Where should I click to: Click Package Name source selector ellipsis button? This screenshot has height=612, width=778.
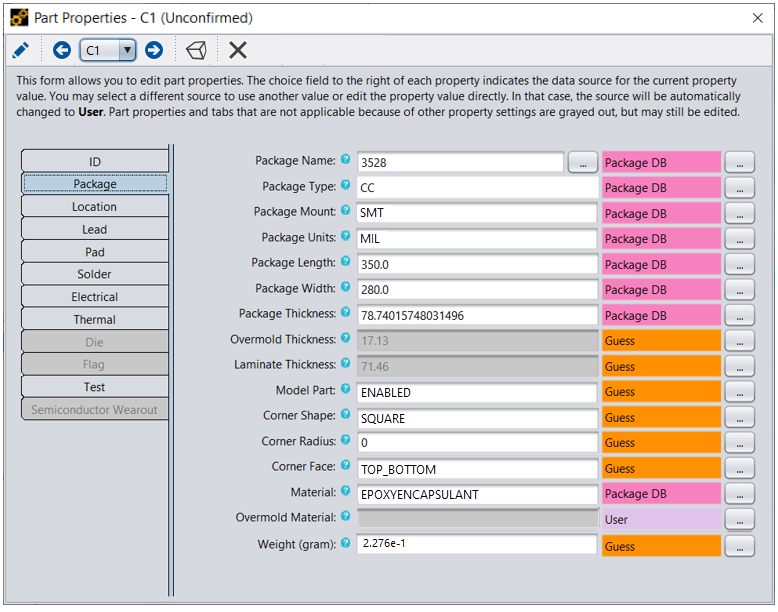click(x=739, y=162)
